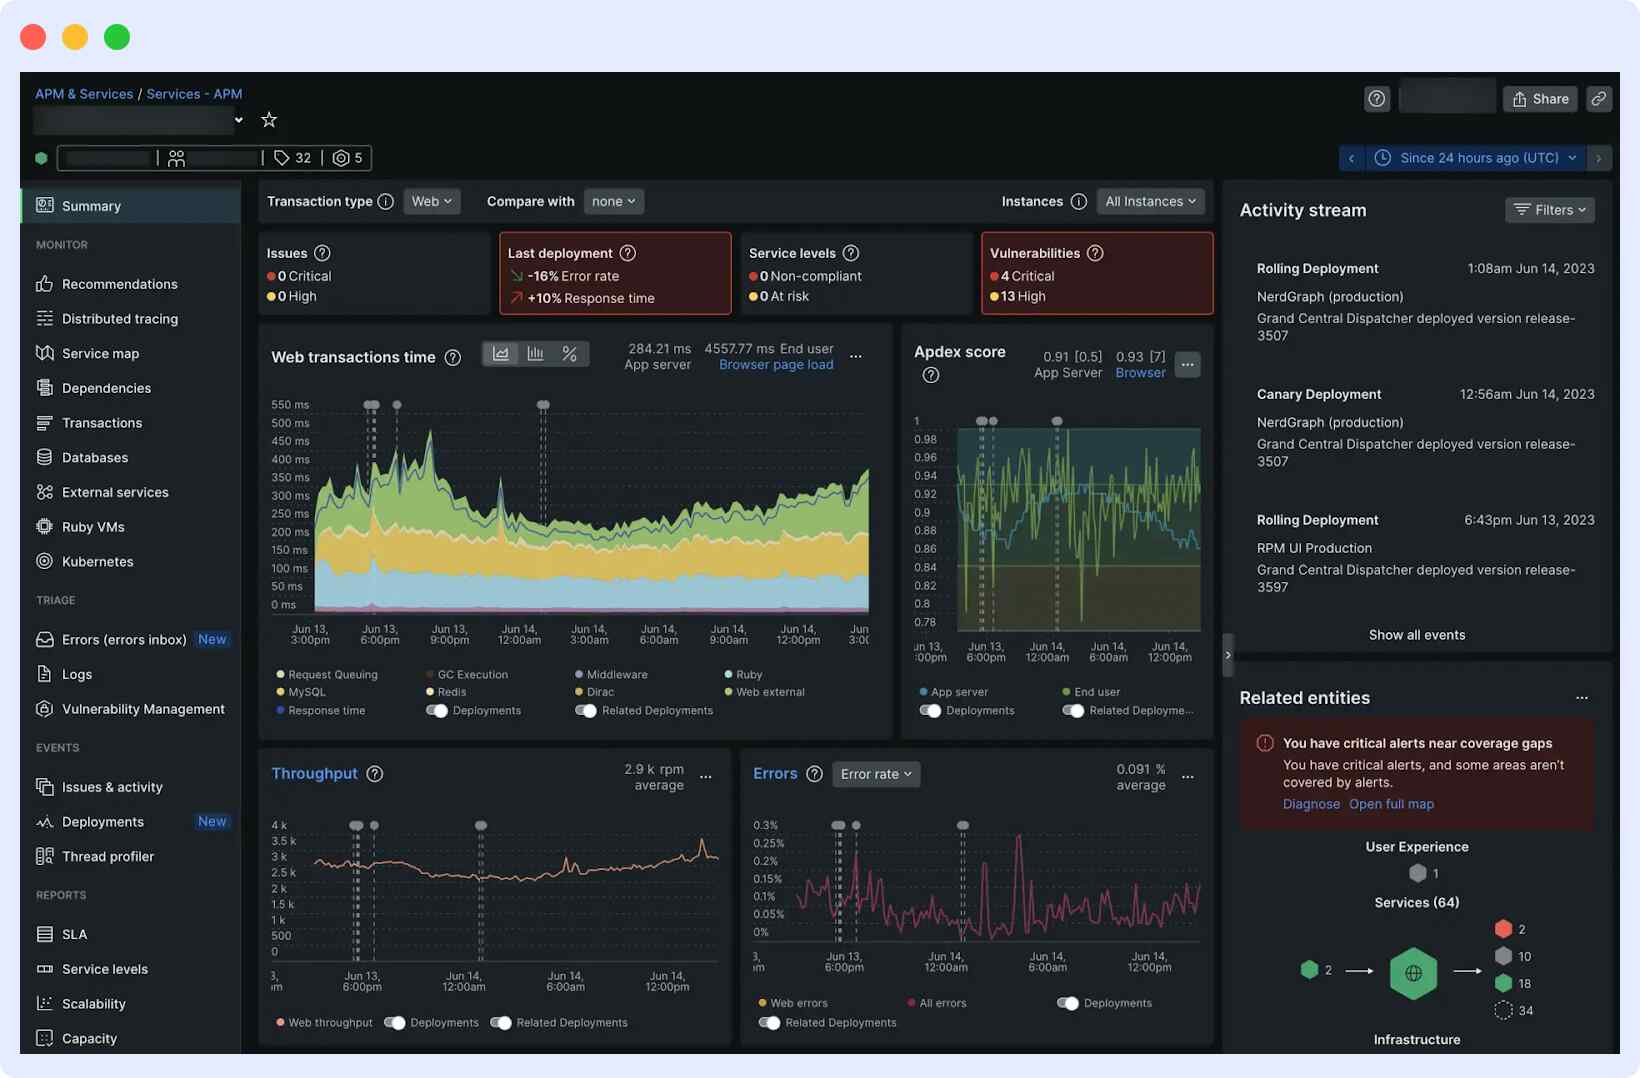Click the Diagnose link in the alert banner
The height and width of the screenshot is (1078, 1640).
(1311, 803)
